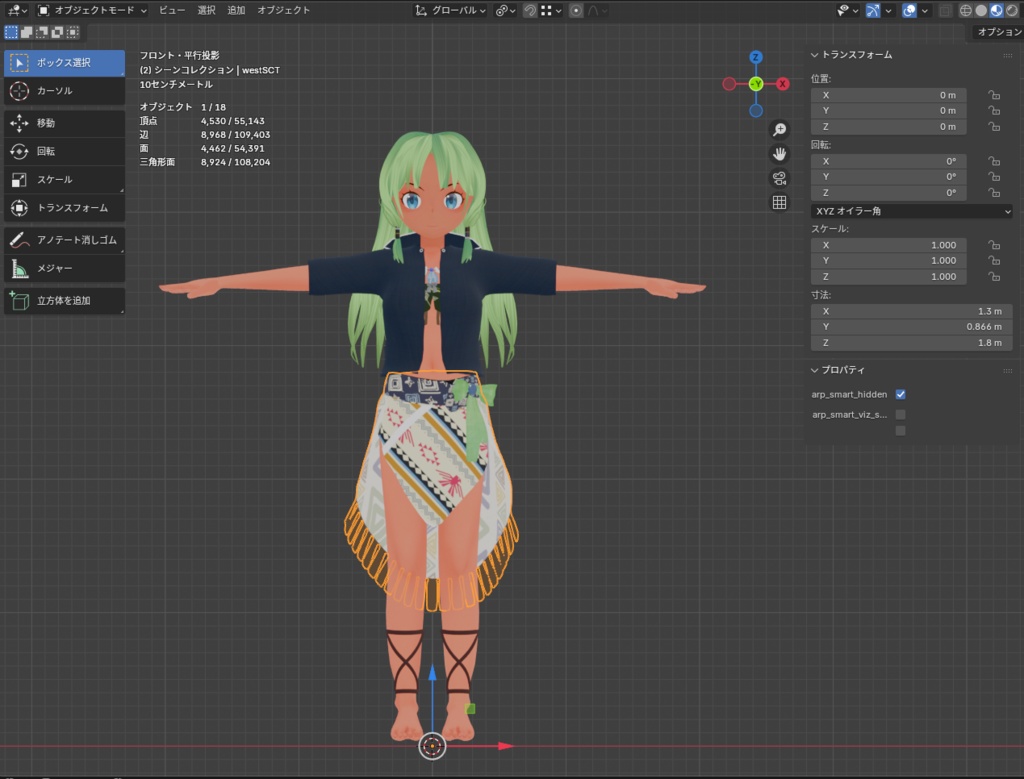The width and height of the screenshot is (1024, 779).
Task: Click the camera view icon
Action: point(779,178)
